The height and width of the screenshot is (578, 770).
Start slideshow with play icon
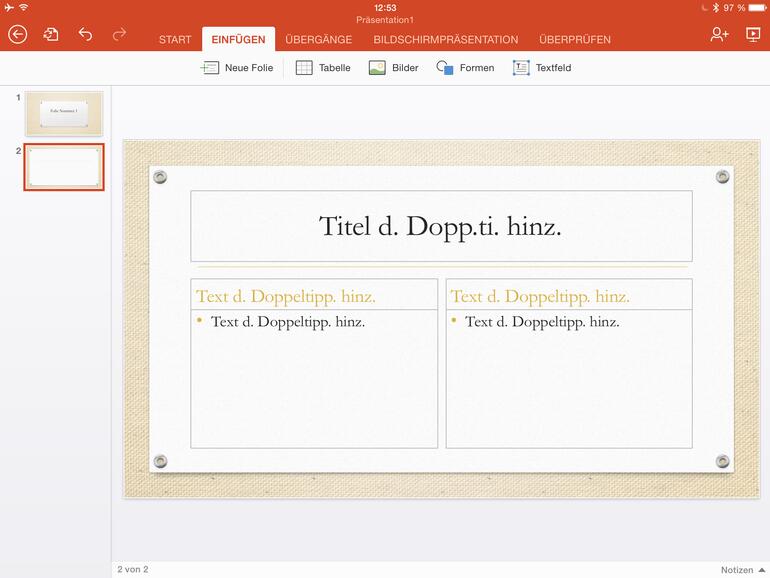[753, 35]
